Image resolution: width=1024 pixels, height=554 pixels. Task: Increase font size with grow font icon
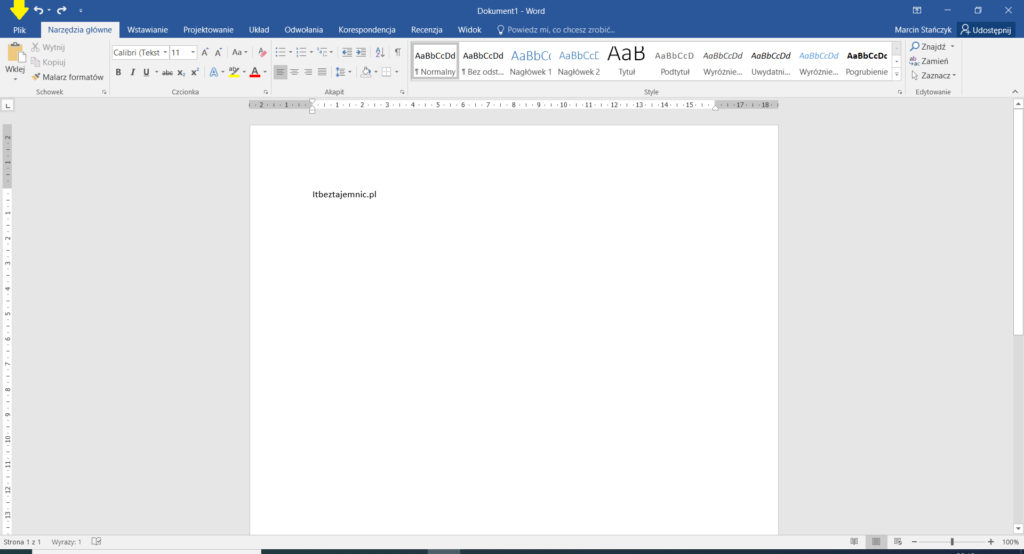205,52
